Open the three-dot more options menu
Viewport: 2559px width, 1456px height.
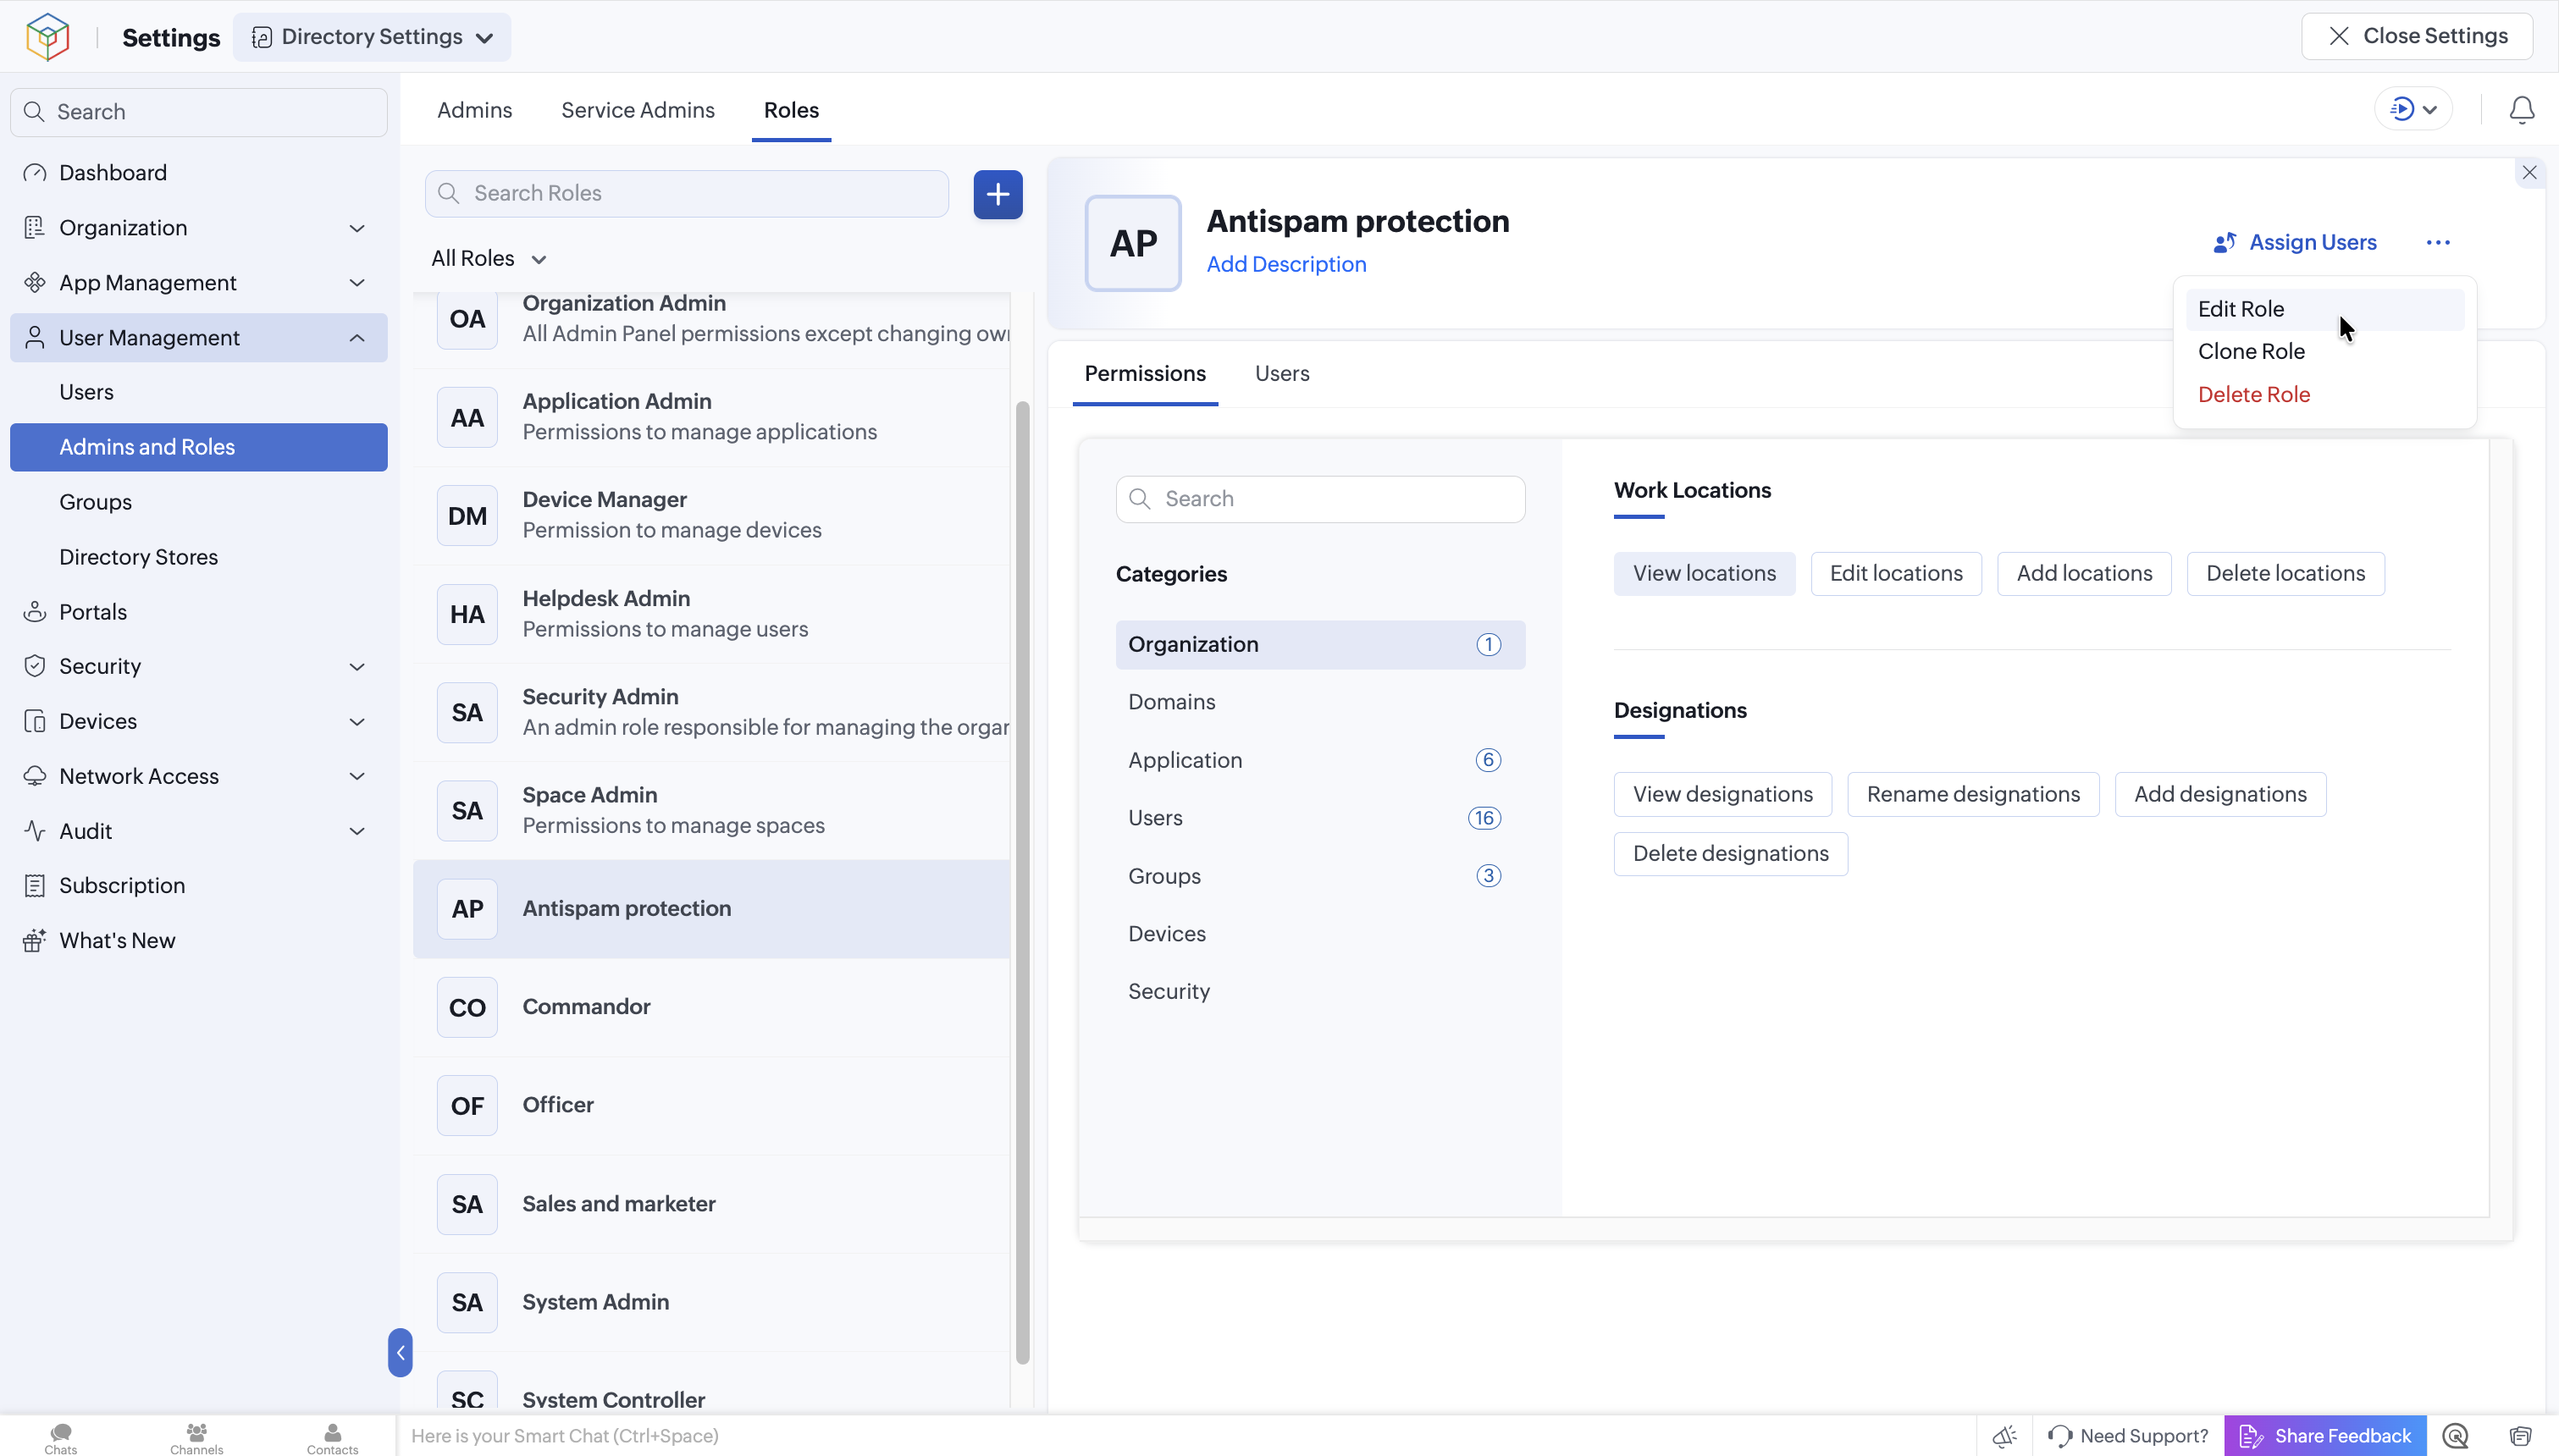2437,243
